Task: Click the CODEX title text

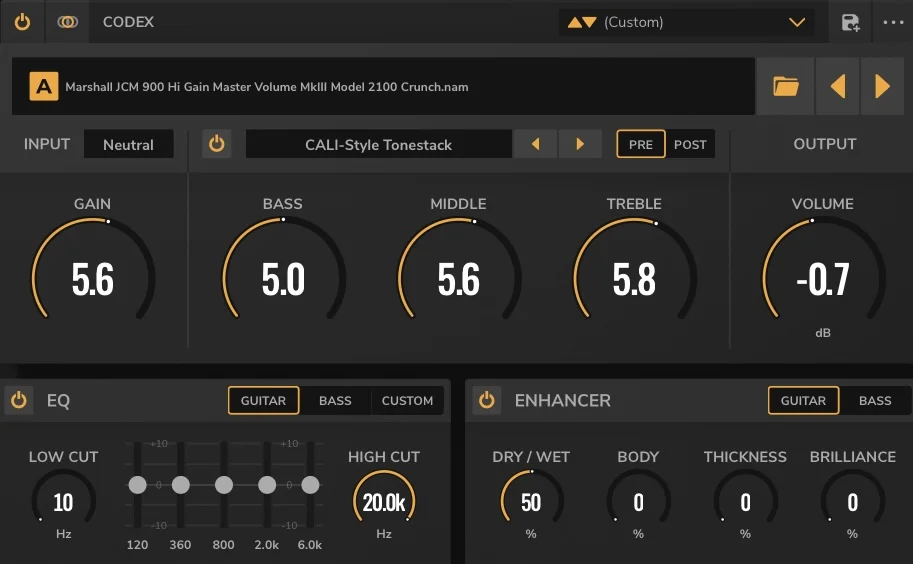Action: click(128, 22)
